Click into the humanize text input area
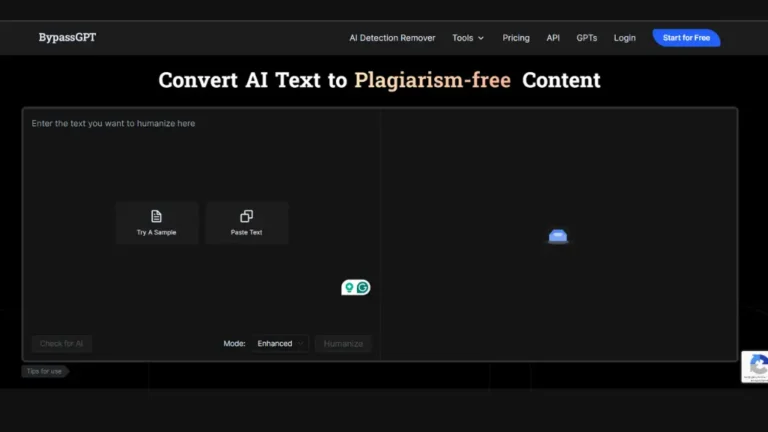 pyautogui.click(x=200, y=160)
